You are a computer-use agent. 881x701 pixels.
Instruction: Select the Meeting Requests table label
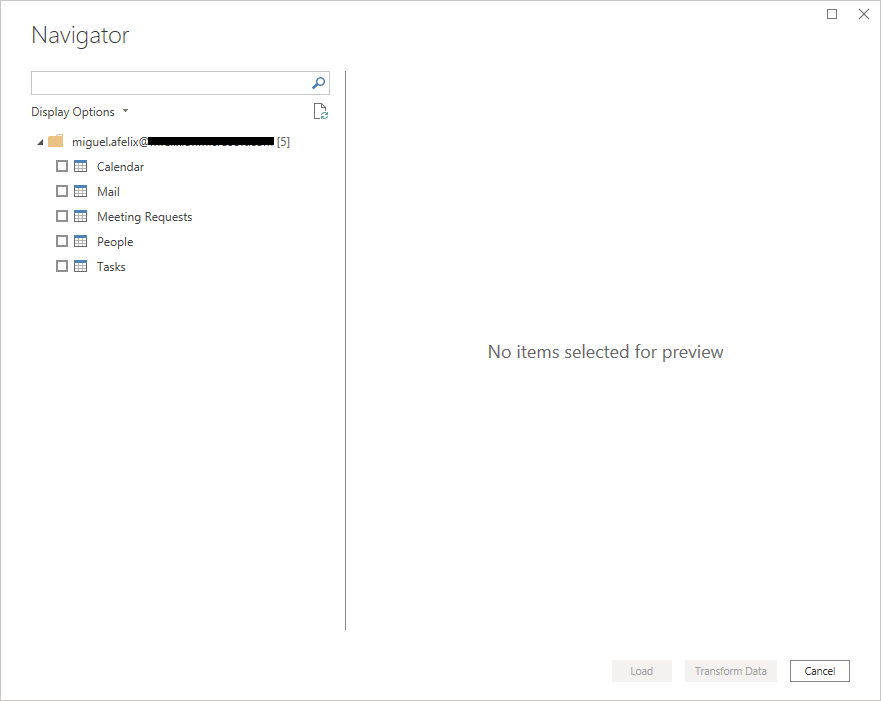tap(144, 217)
